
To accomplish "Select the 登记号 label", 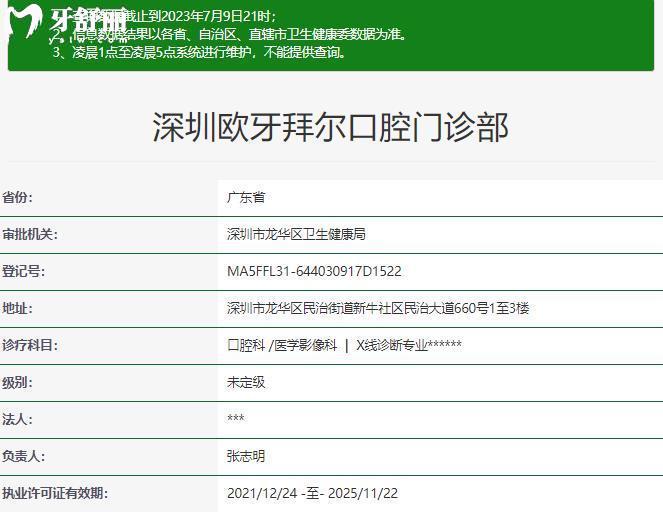I will [x=23, y=271].
